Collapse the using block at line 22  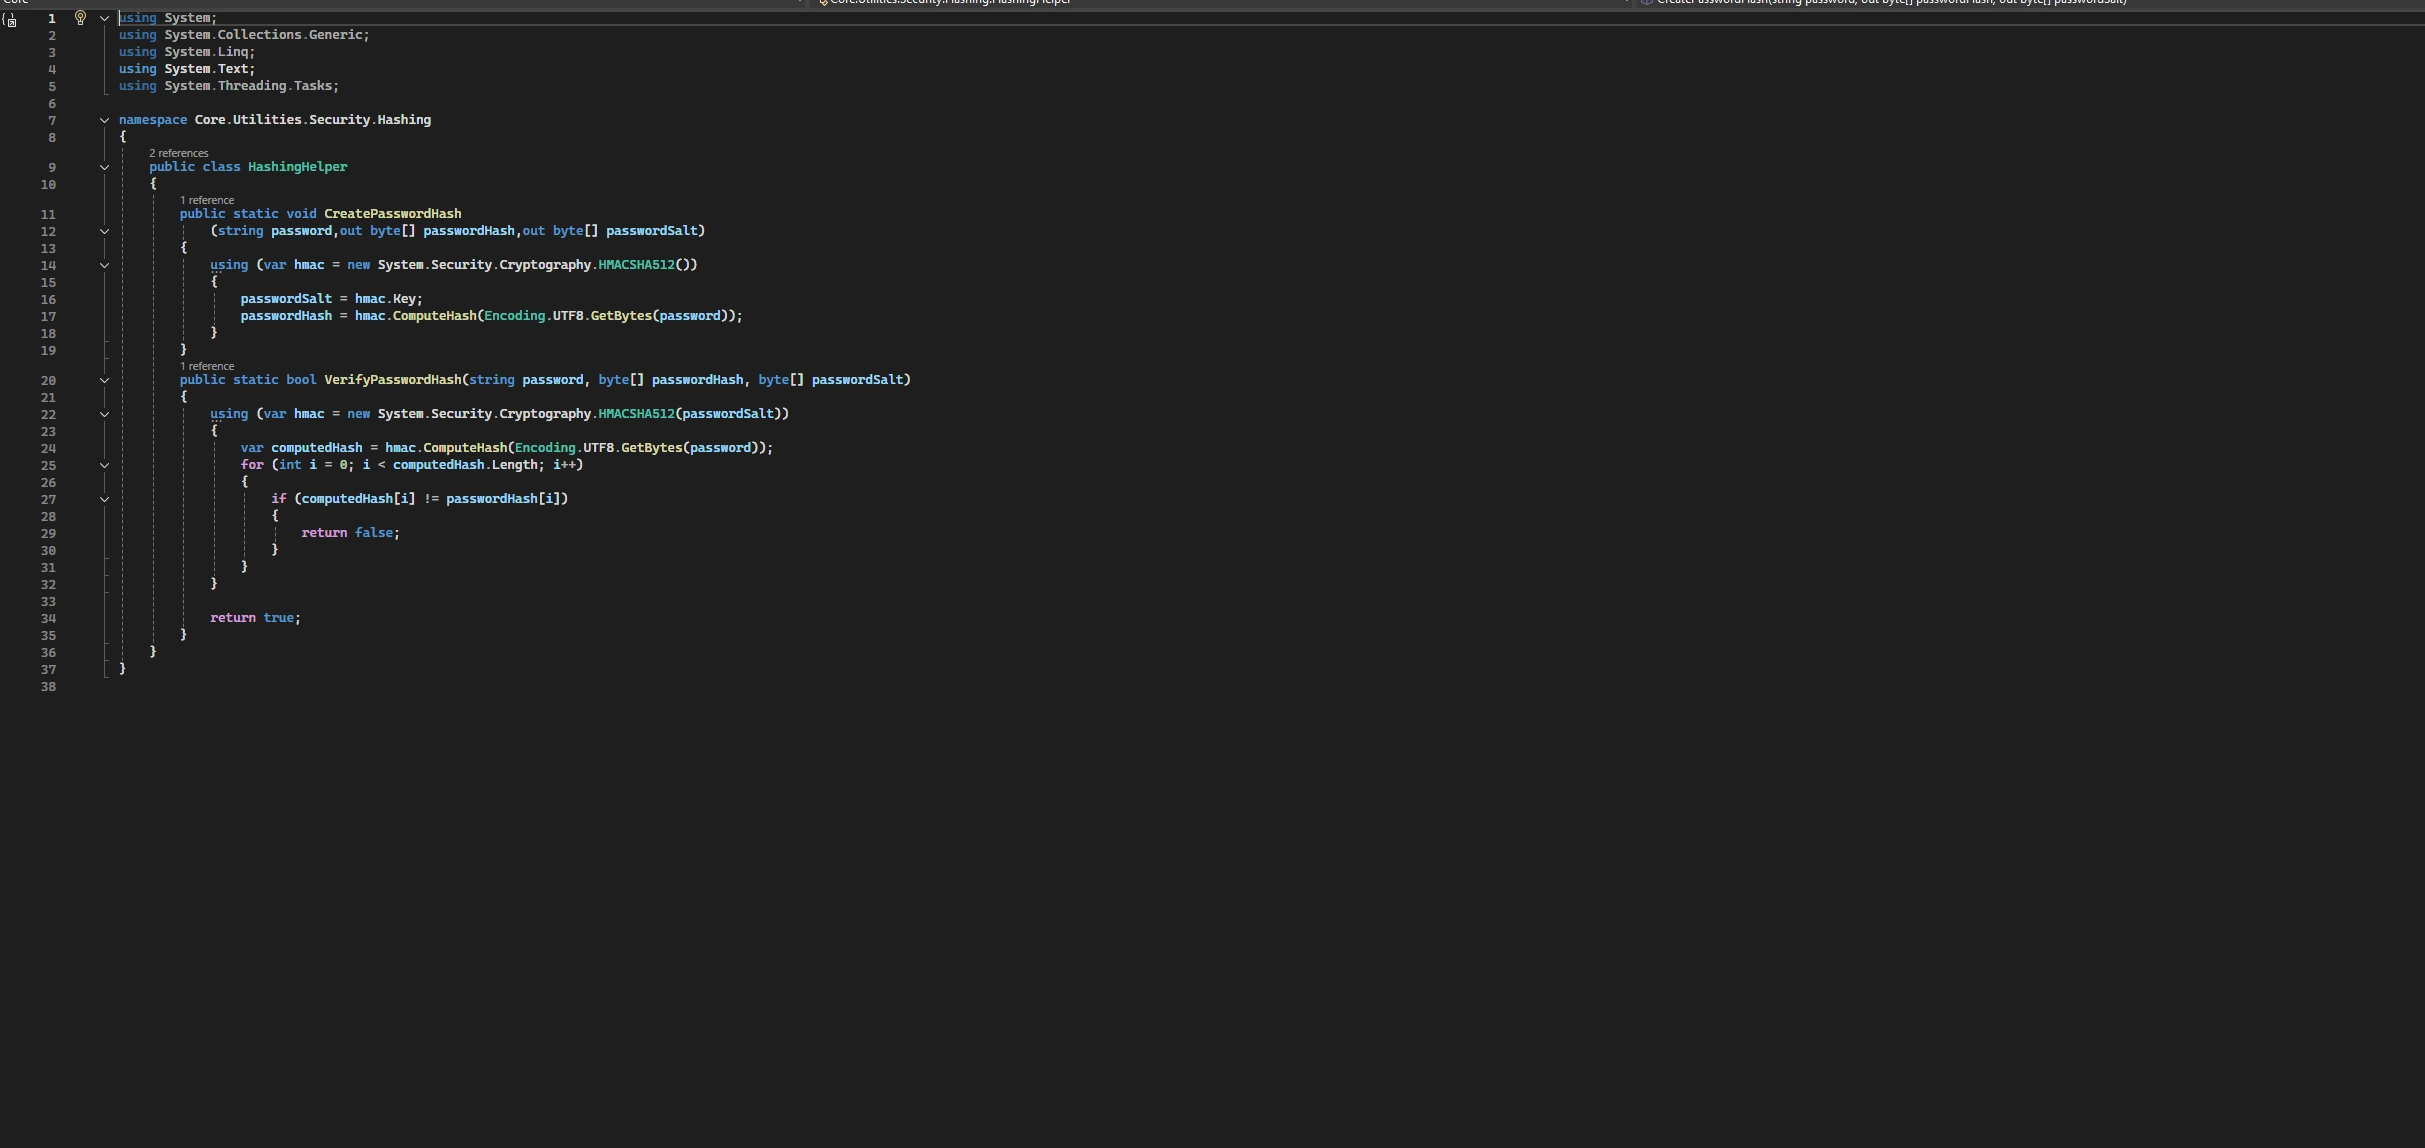point(104,414)
